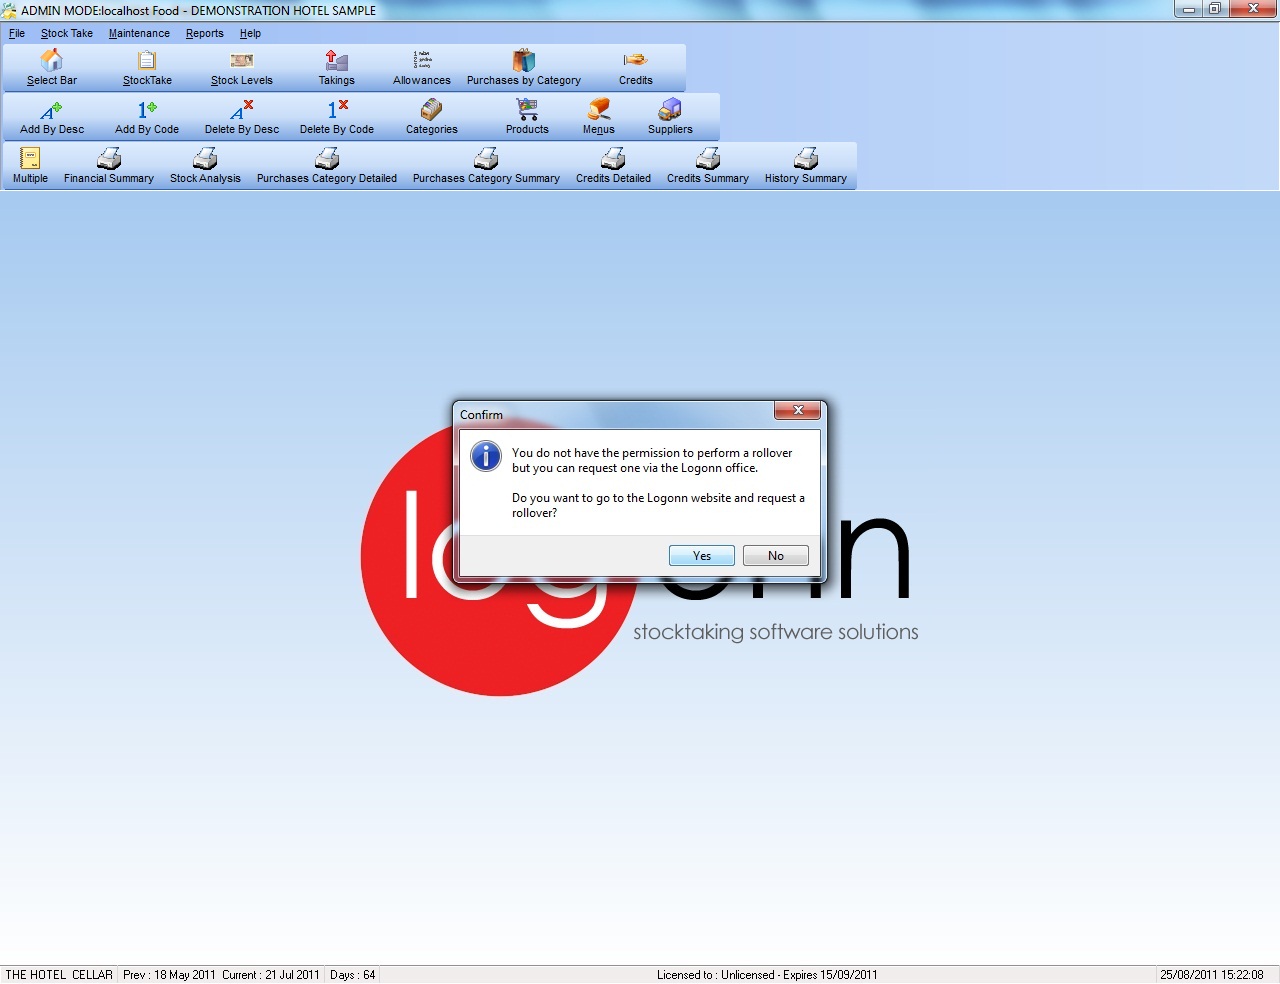This screenshot has width=1280, height=984.
Task: Decline the rollover with No
Action: [776, 556]
